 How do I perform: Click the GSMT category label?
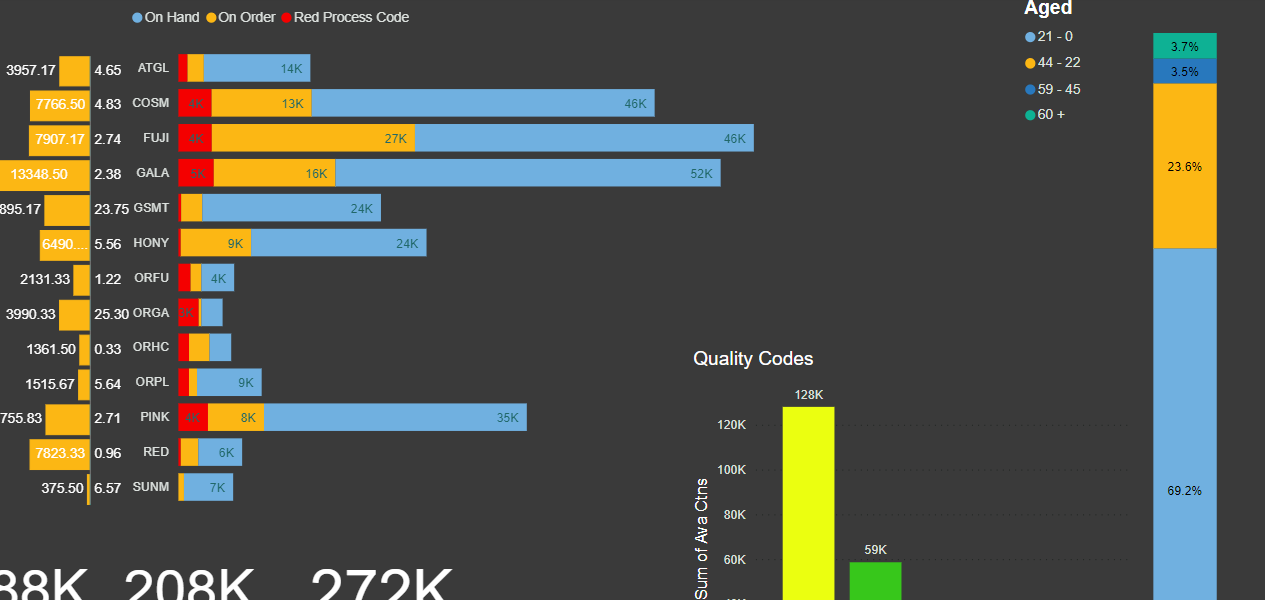point(151,208)
